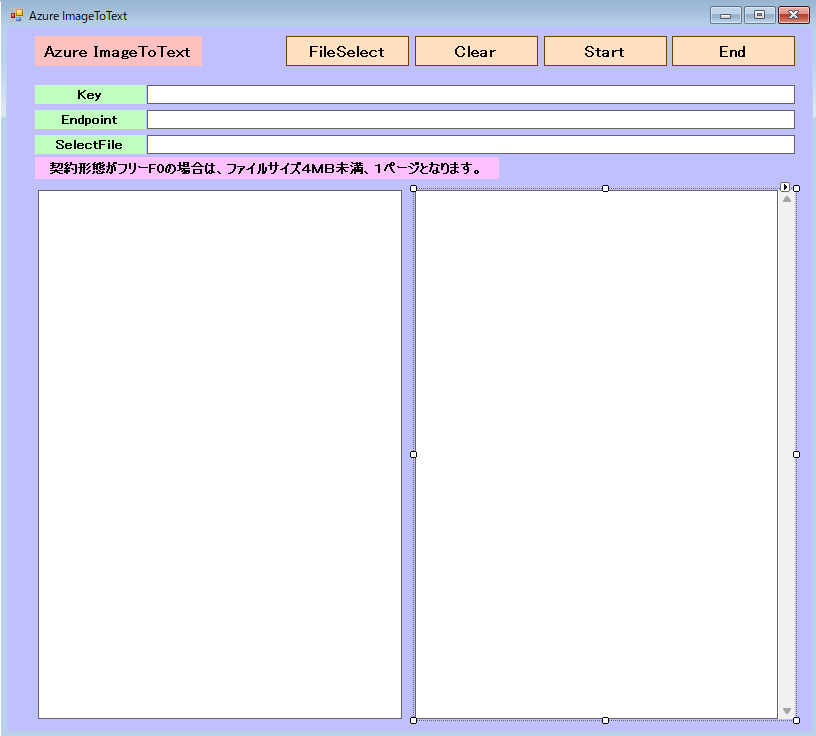
Task: Select the SelectFile path text box
Action: 470,145
